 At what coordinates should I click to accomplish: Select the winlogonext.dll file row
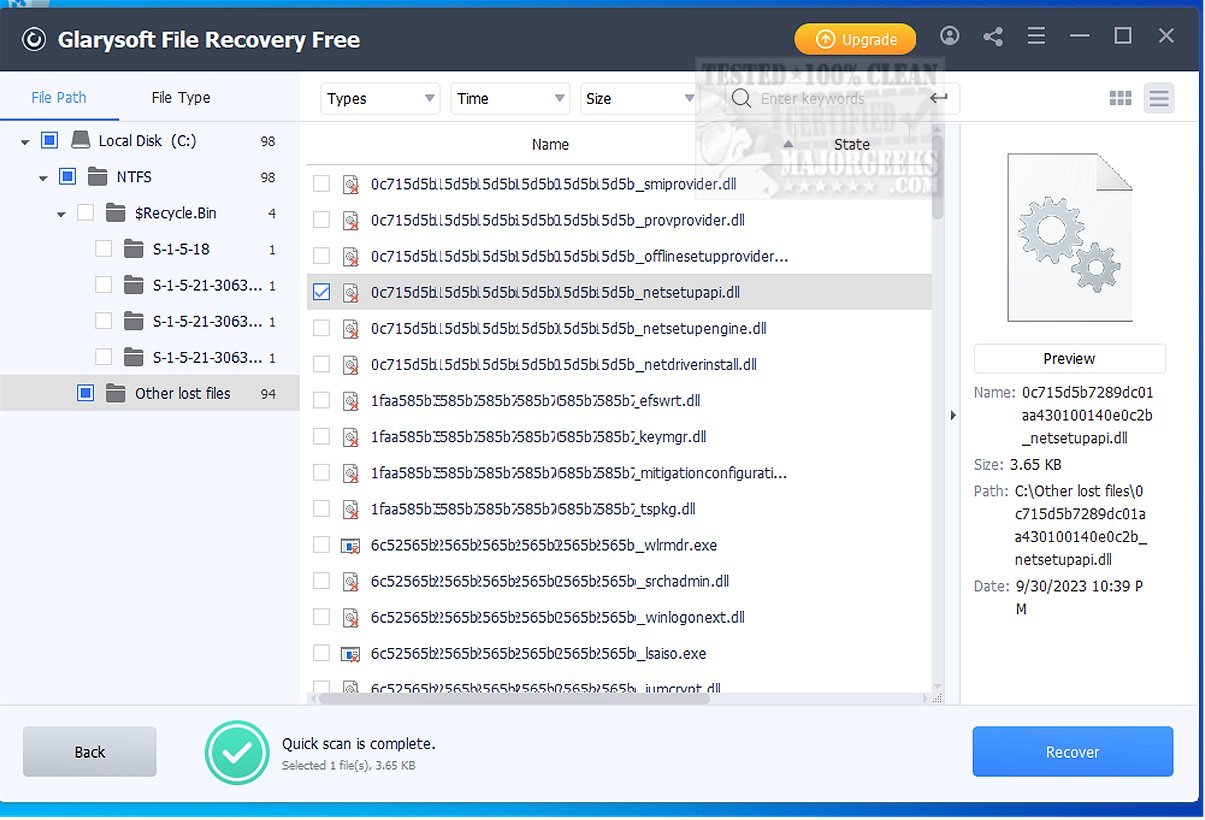coord(619,617)
